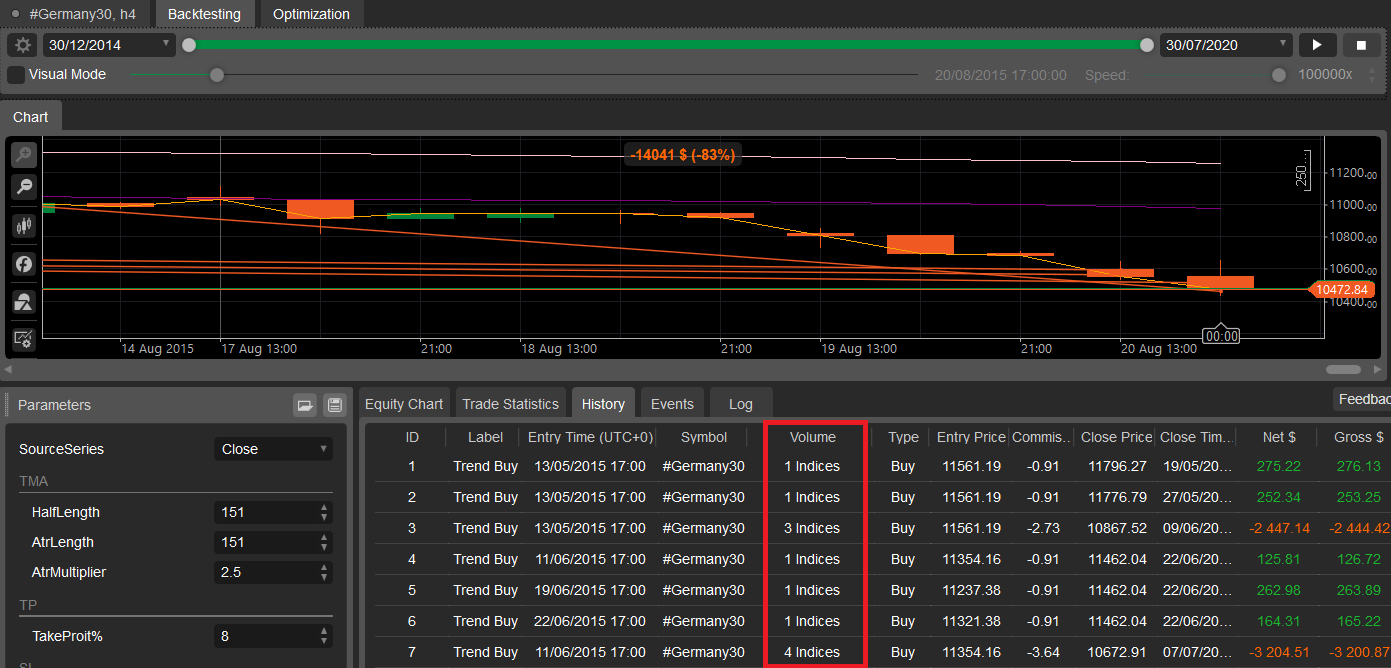Open the Trade Statistics tab
The width and height of the screenshot is (1391, 668).
click(510, 404)
